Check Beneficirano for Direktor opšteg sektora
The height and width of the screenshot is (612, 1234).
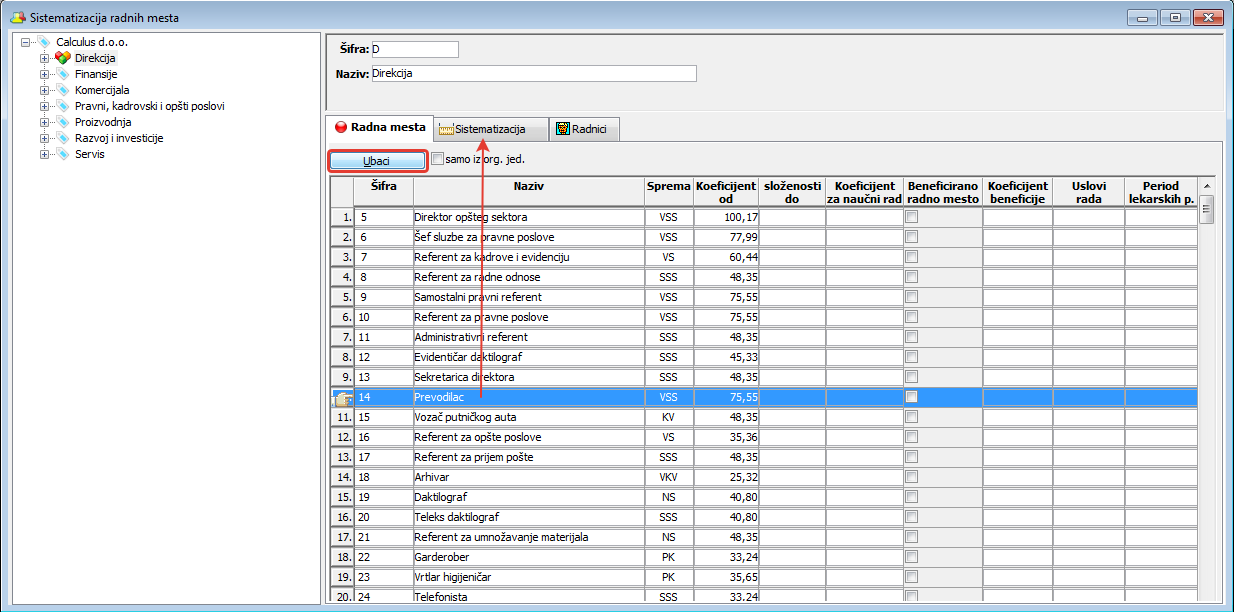click(911, 217)
